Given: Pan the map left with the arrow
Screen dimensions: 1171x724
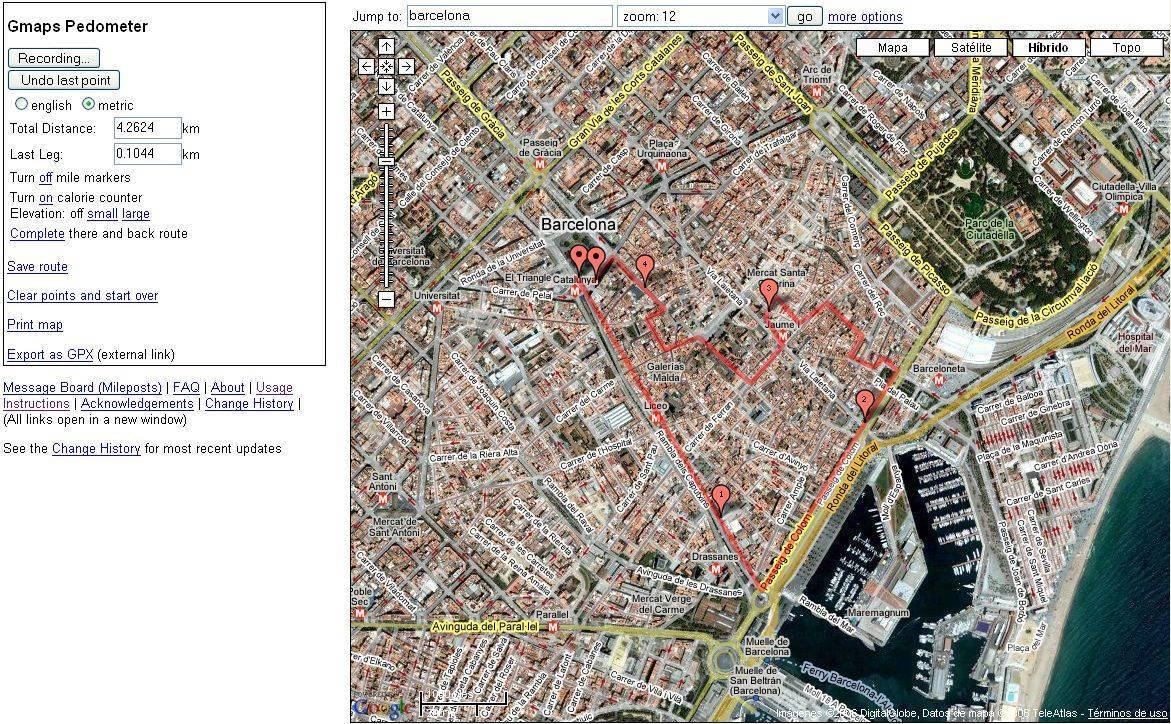Looking at the screenshot, I should click(x=367, y=66).
